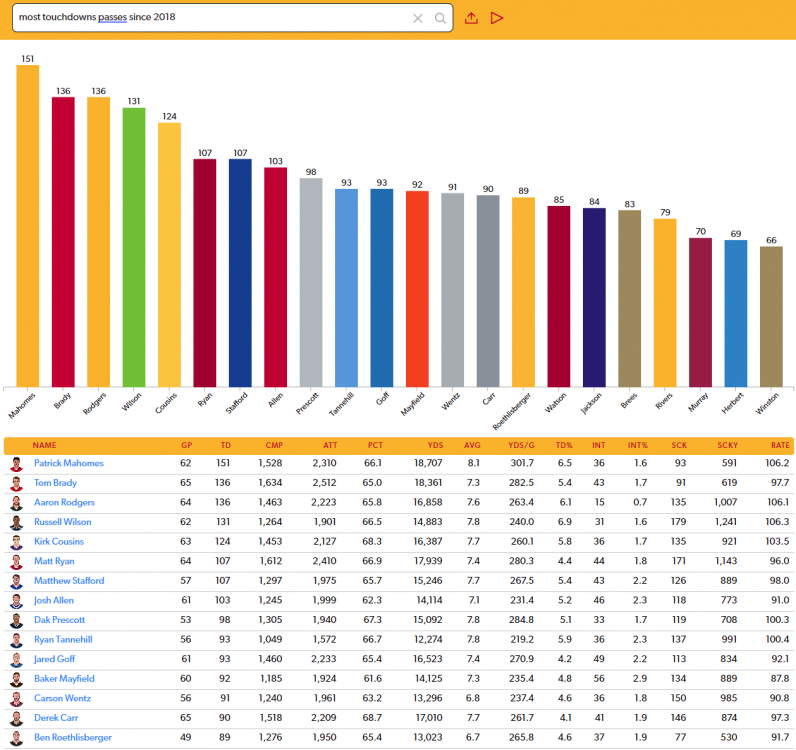The image size is (796, 750).
Task: Click the INT% column header
Action: click(x=638, y=445)
